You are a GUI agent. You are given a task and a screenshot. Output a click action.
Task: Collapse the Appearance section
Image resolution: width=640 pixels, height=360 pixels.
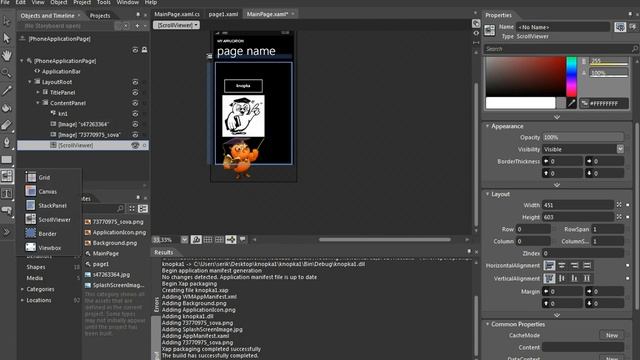point(487,126)
